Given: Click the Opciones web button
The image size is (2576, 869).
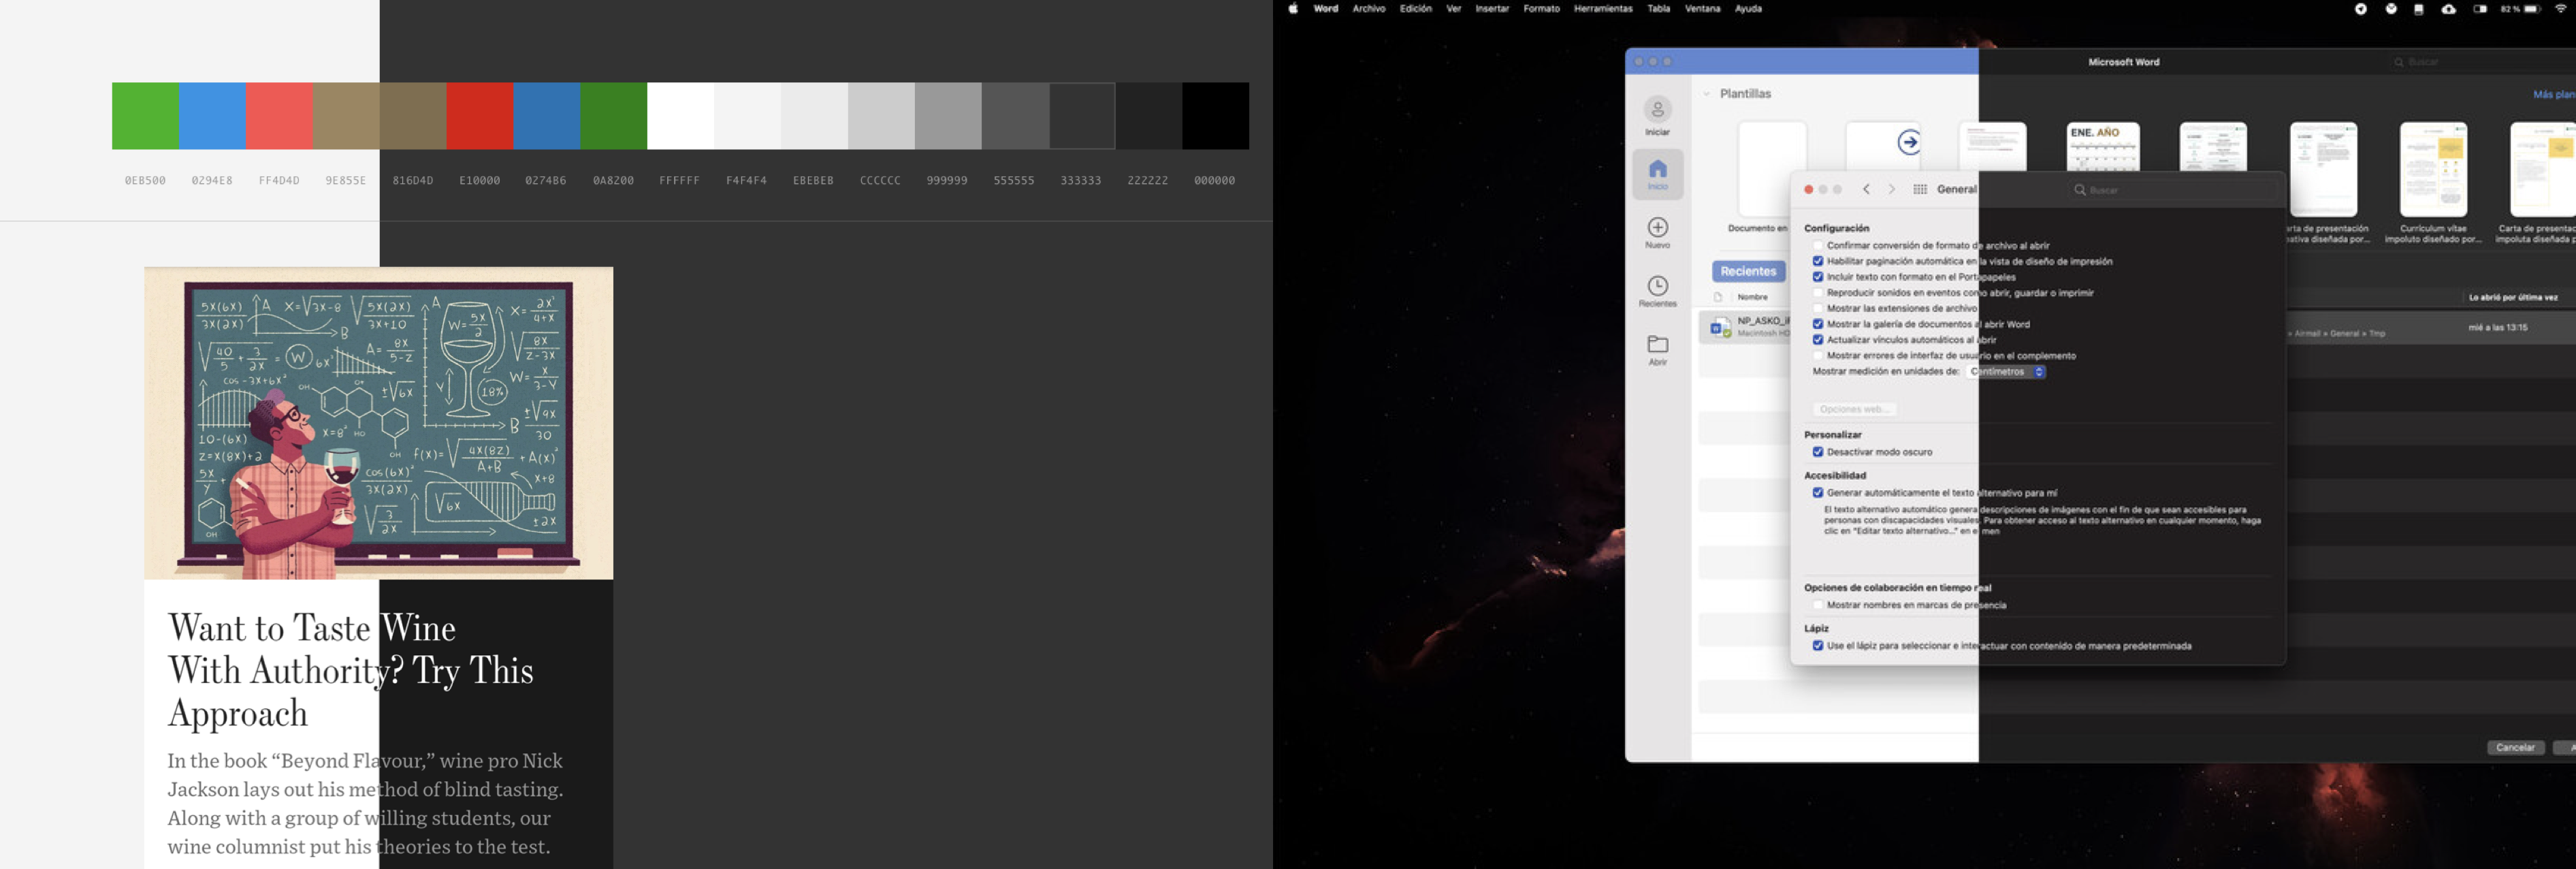Looking at the screenshot, I should [x=1854, y=409].
